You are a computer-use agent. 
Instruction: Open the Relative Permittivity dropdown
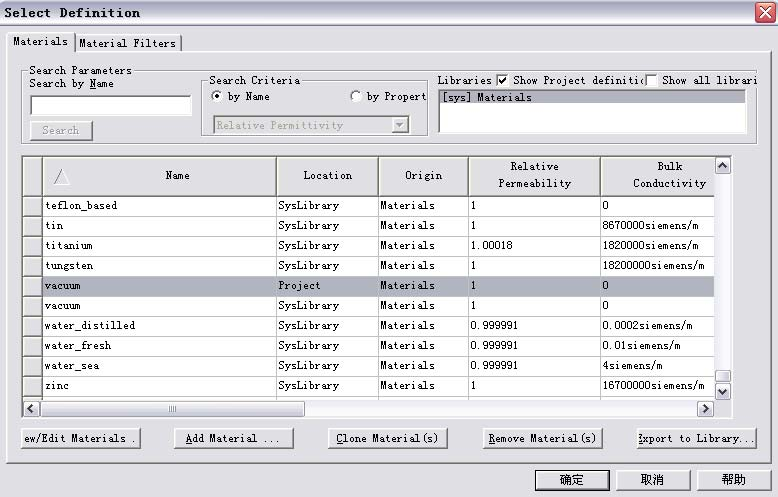[x=400, y=125]
